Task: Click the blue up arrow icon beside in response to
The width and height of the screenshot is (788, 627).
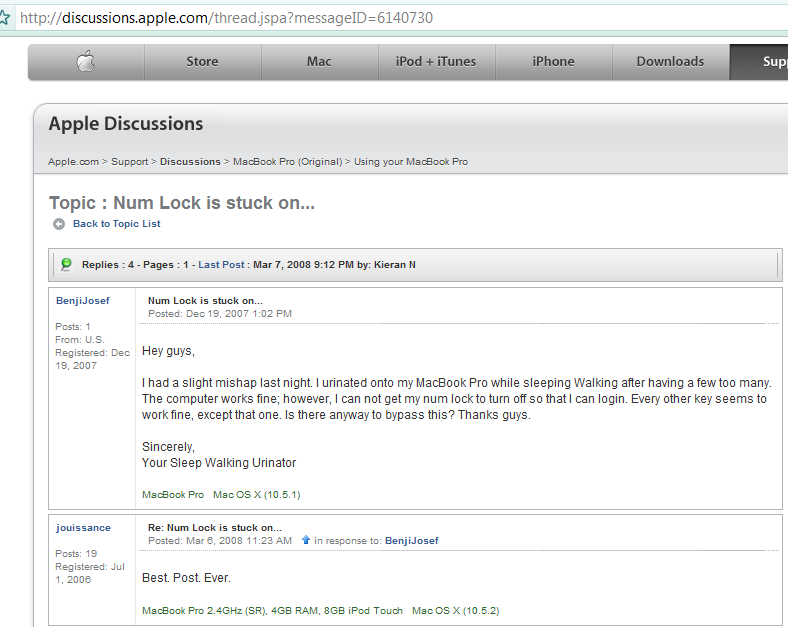Action: coord(306,540)
